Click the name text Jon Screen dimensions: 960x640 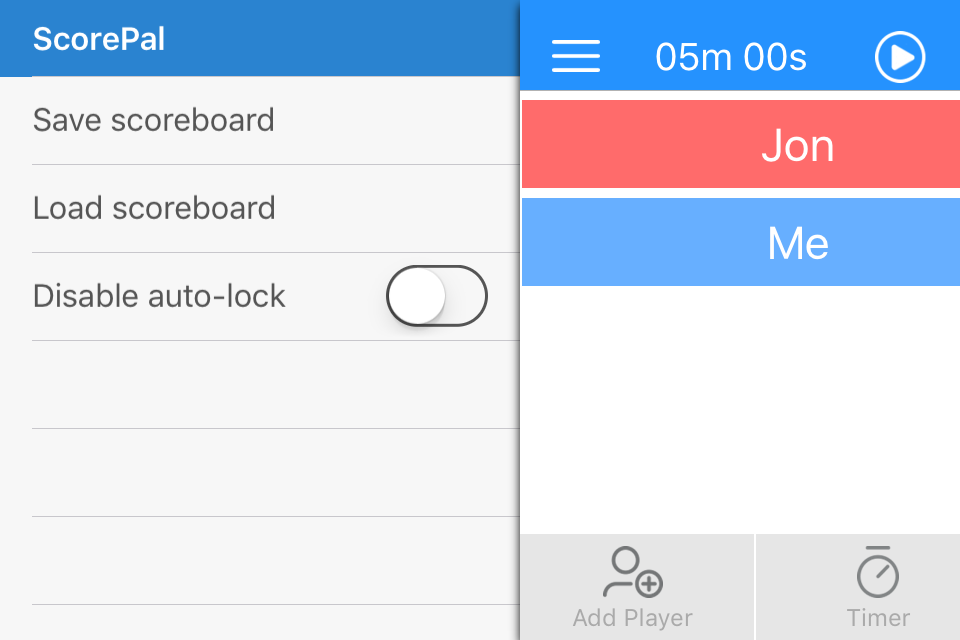[797, 146]
